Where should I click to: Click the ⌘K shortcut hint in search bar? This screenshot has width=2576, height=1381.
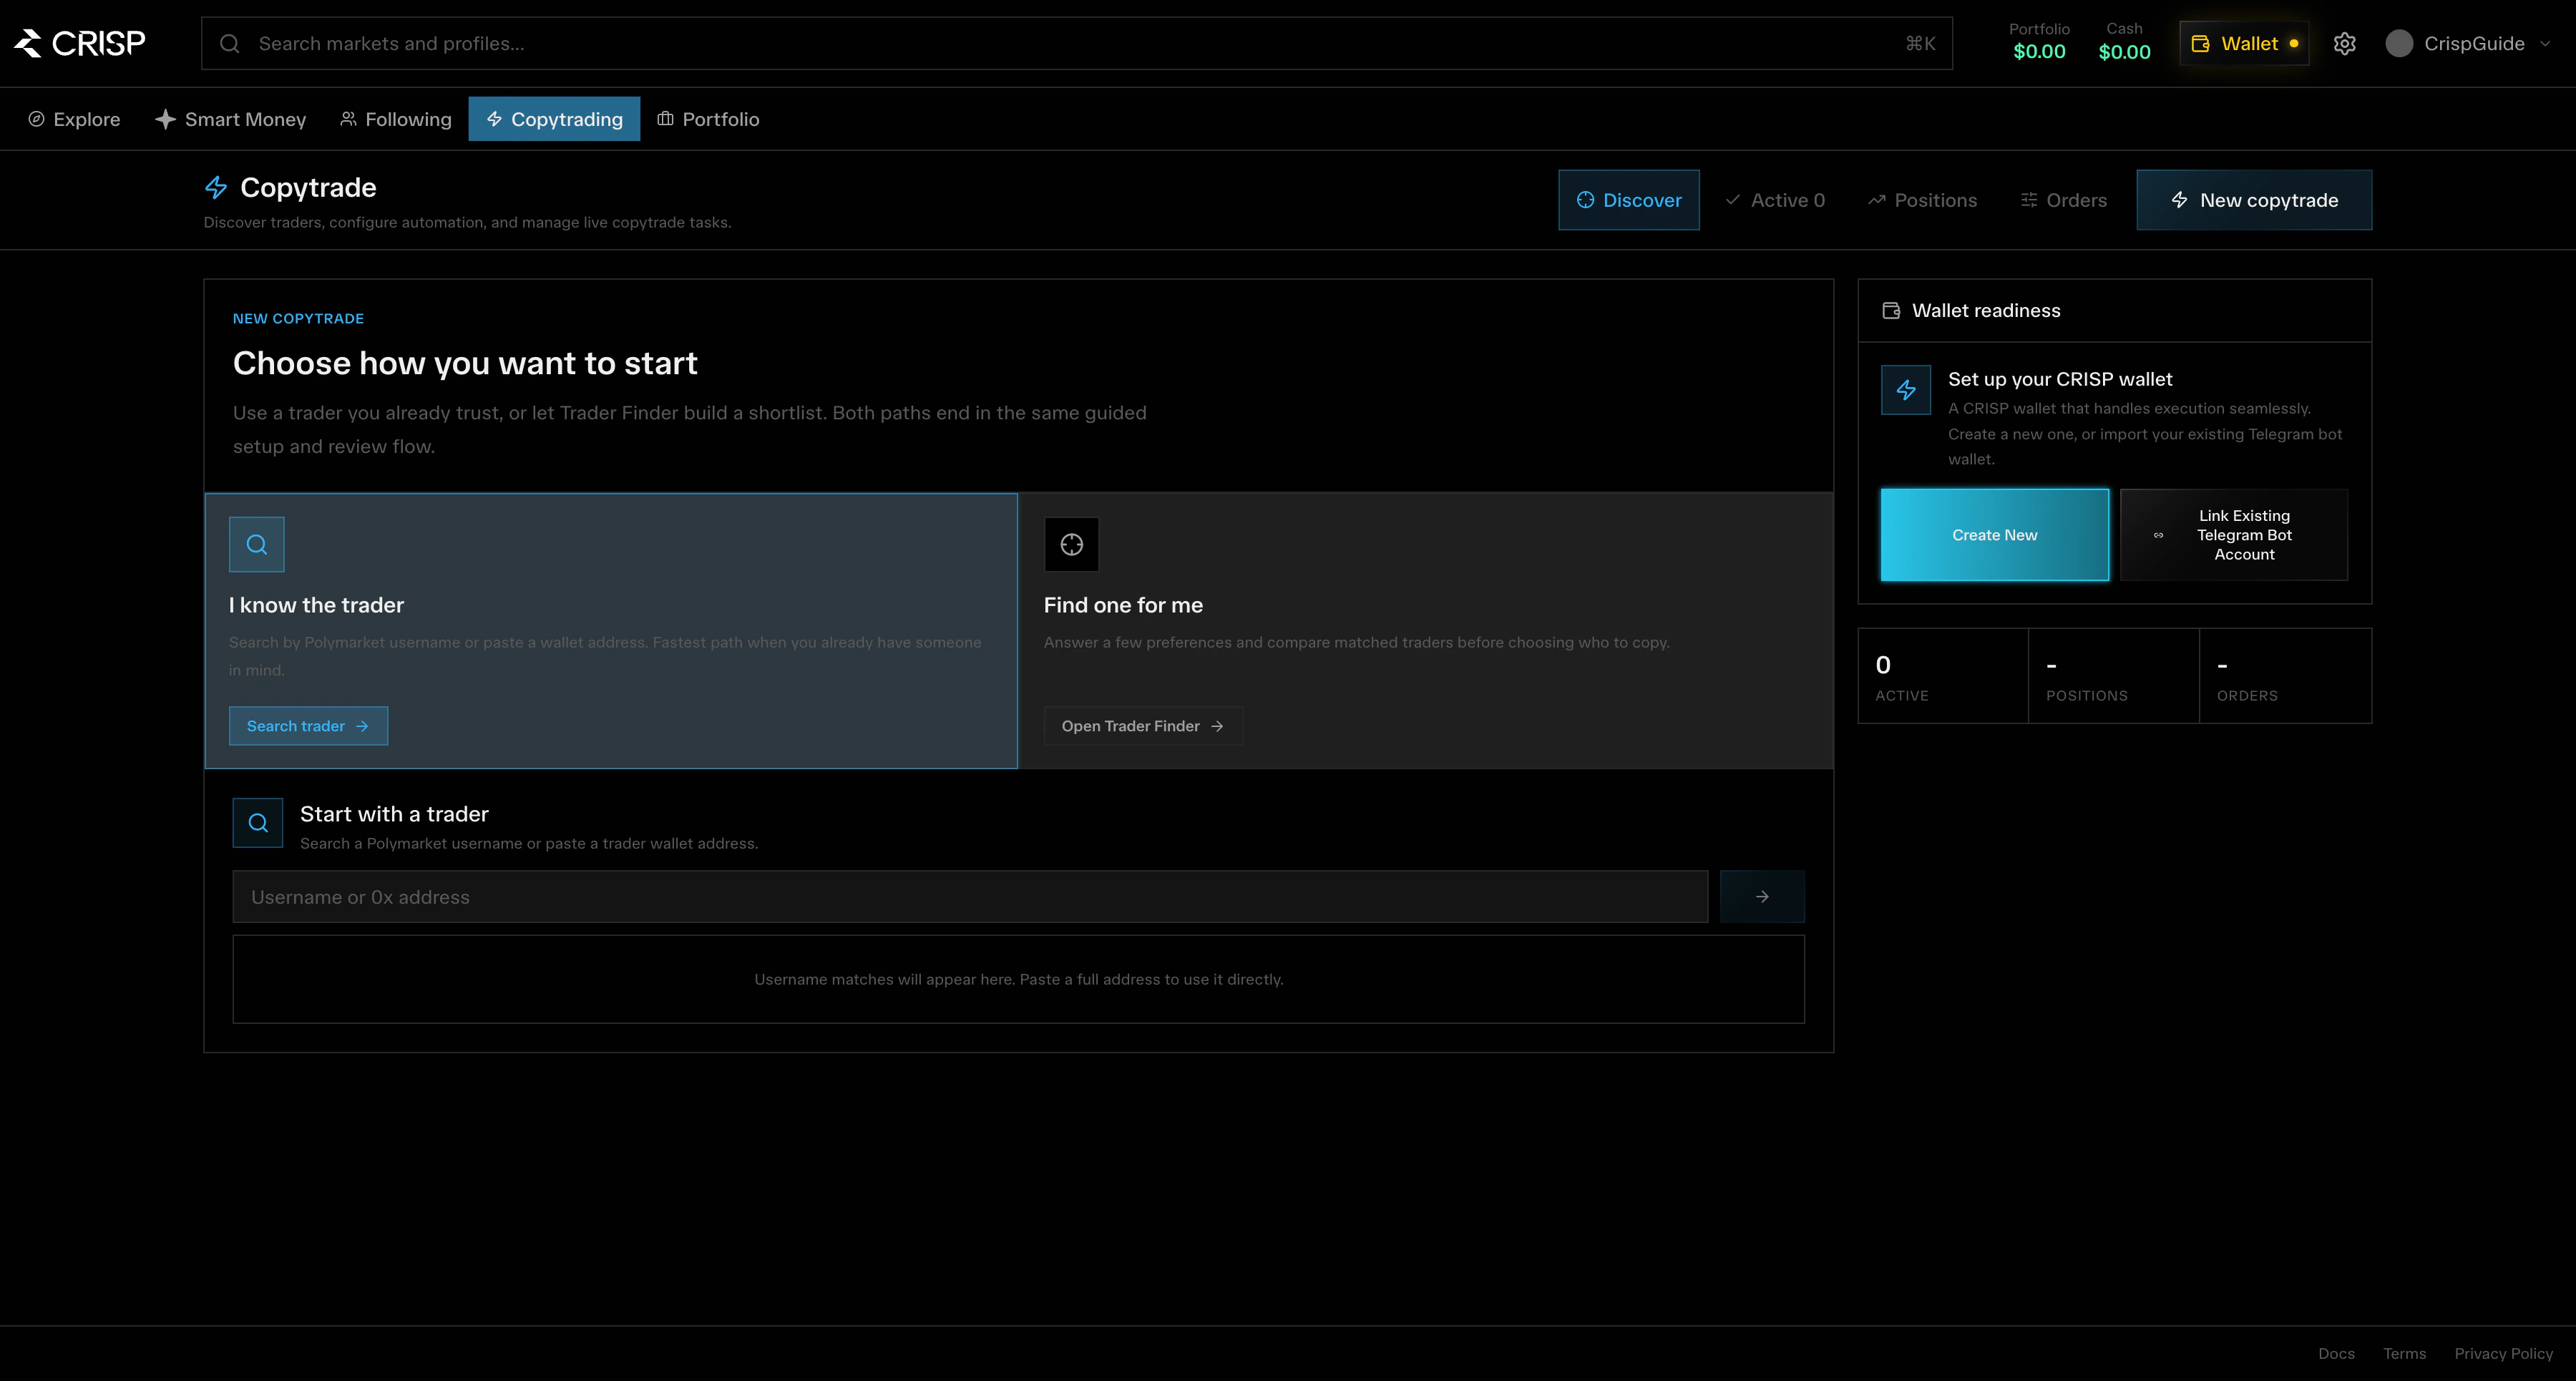coord(1920,43)
